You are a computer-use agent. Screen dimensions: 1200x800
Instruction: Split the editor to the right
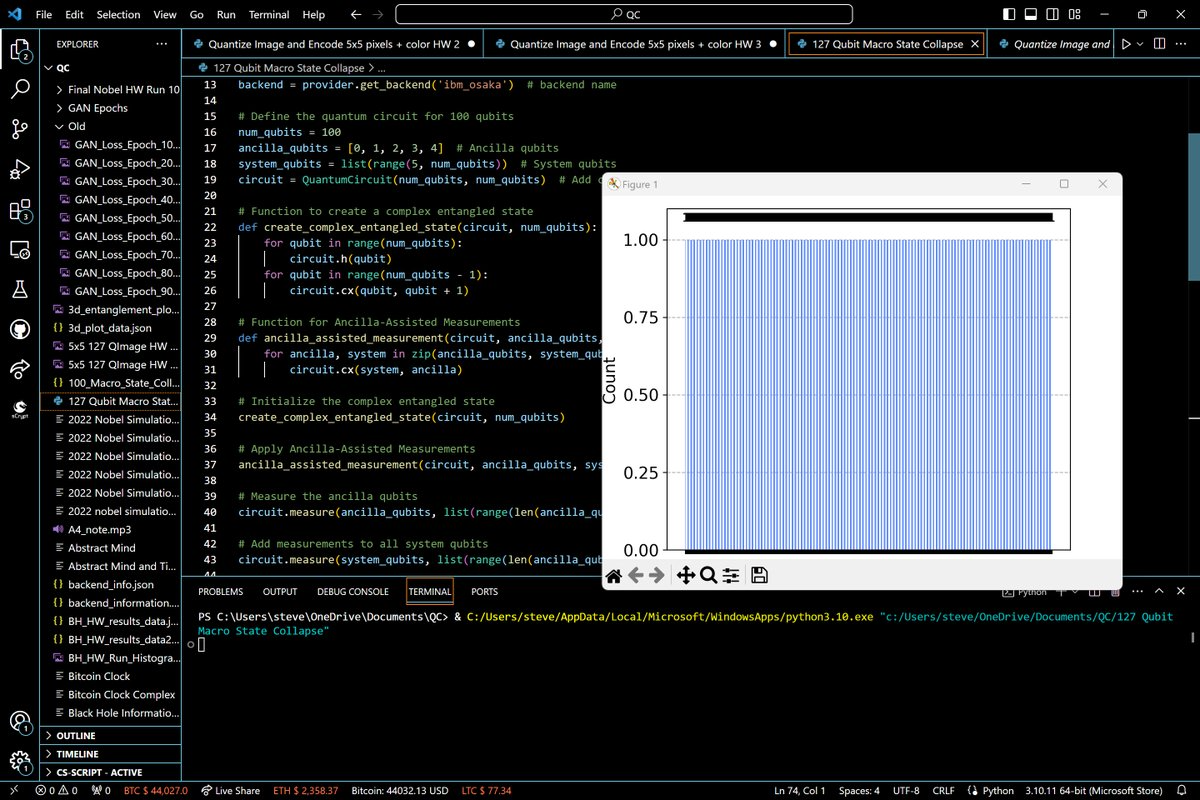[x=1158, y=44]
